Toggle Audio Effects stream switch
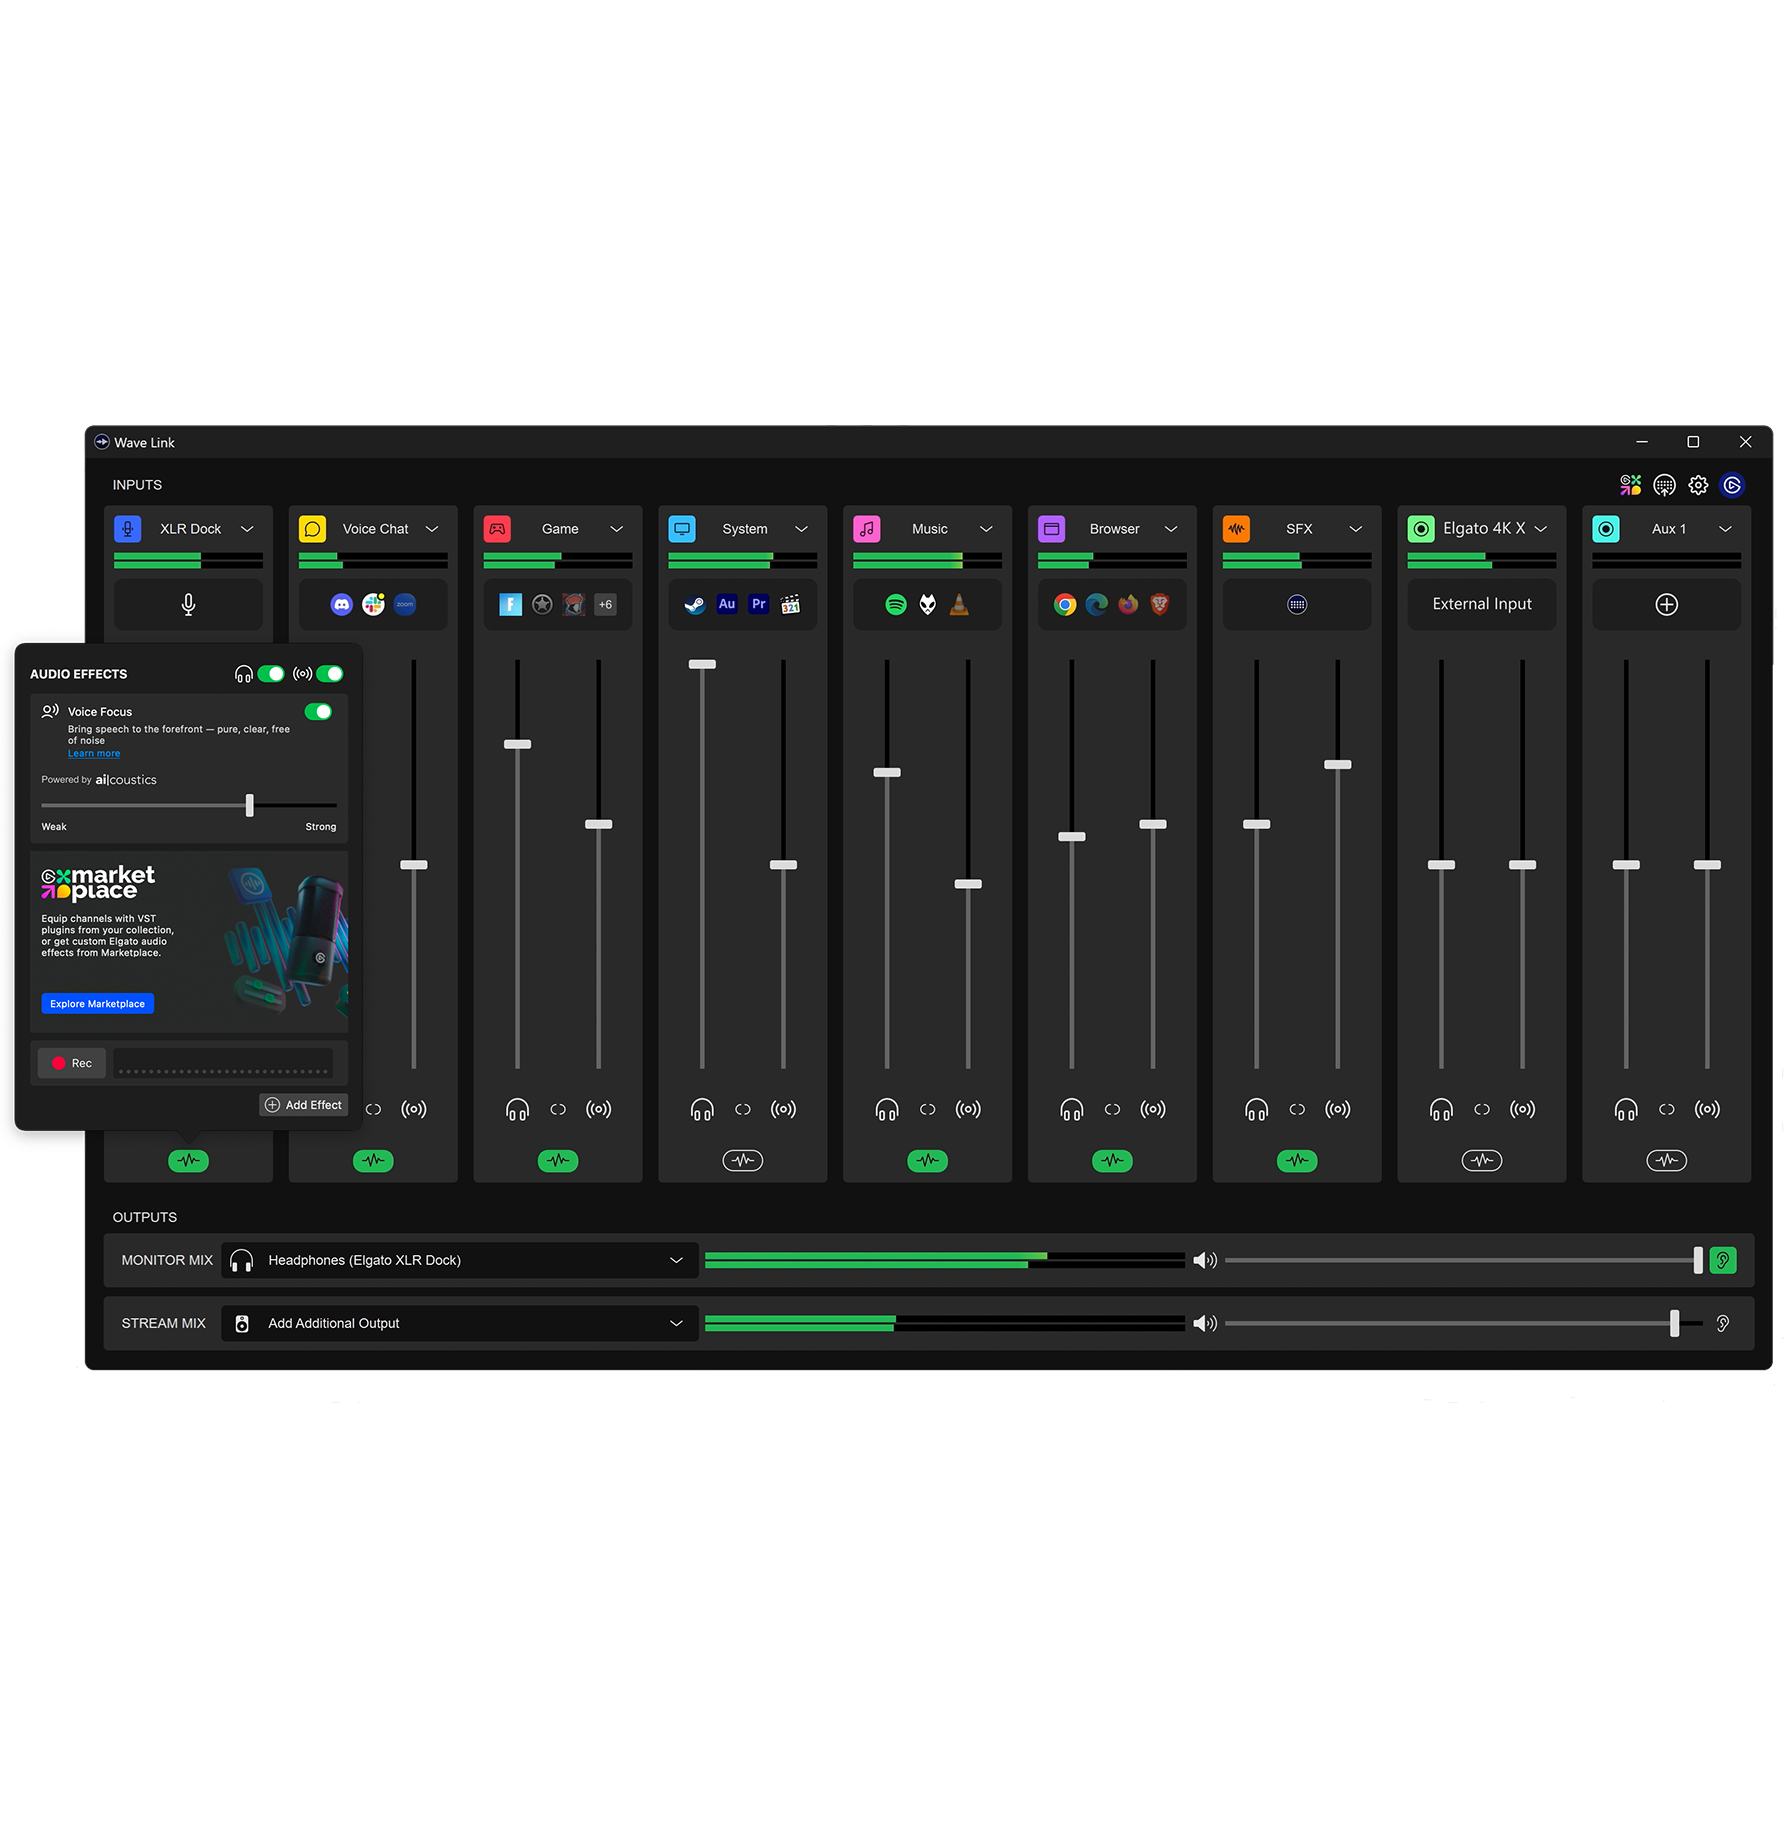 (330, 674)
